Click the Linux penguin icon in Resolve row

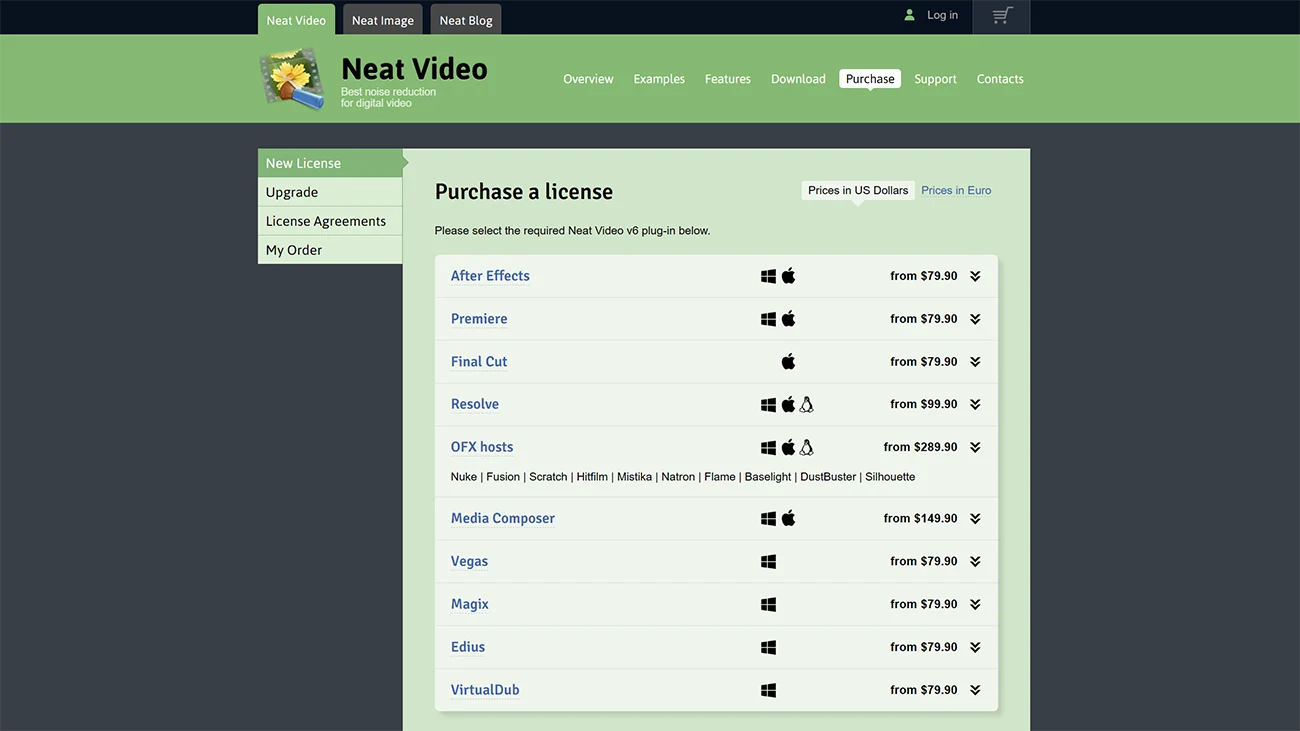806,404
